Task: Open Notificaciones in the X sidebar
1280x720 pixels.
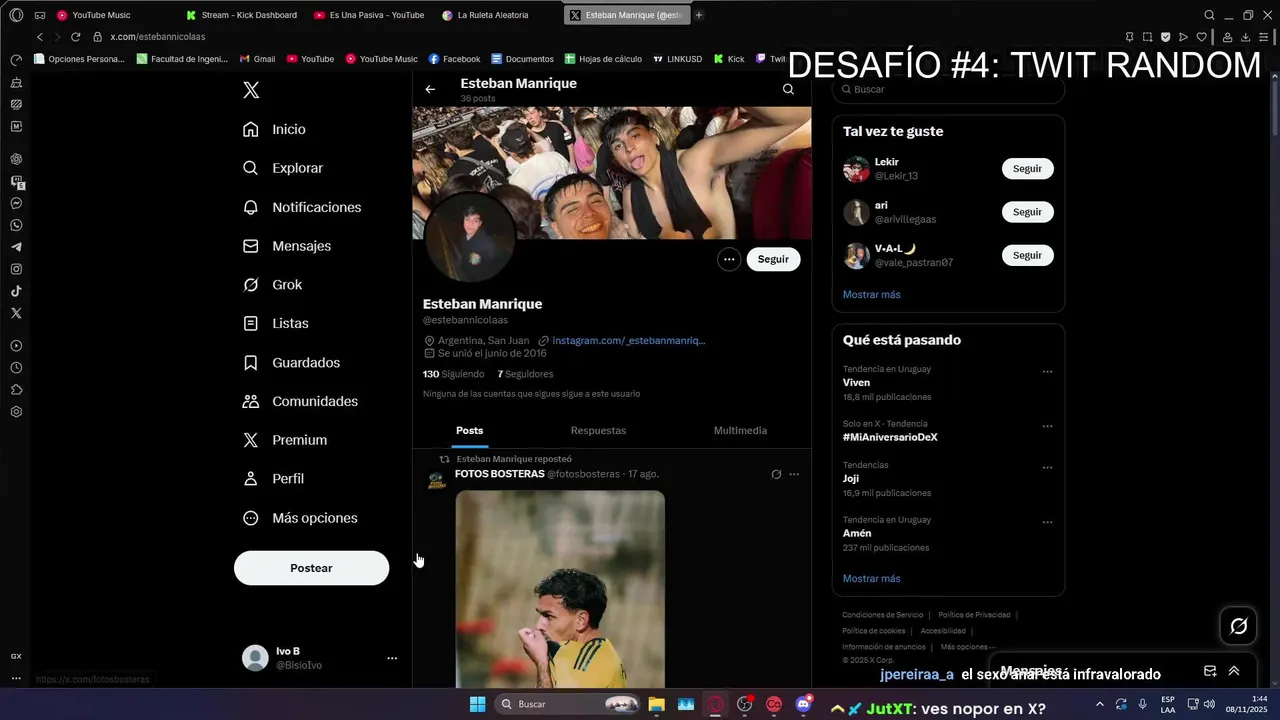Action: pyautogui.click(x=302, y=207)
